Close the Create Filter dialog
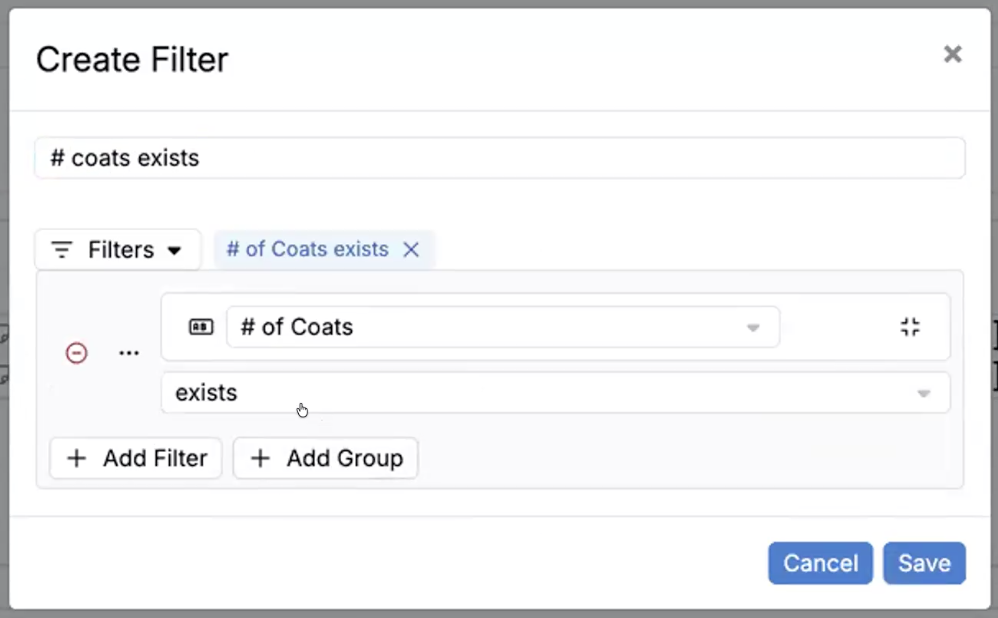Screen dimensions: 998x618 pos(952,54)
